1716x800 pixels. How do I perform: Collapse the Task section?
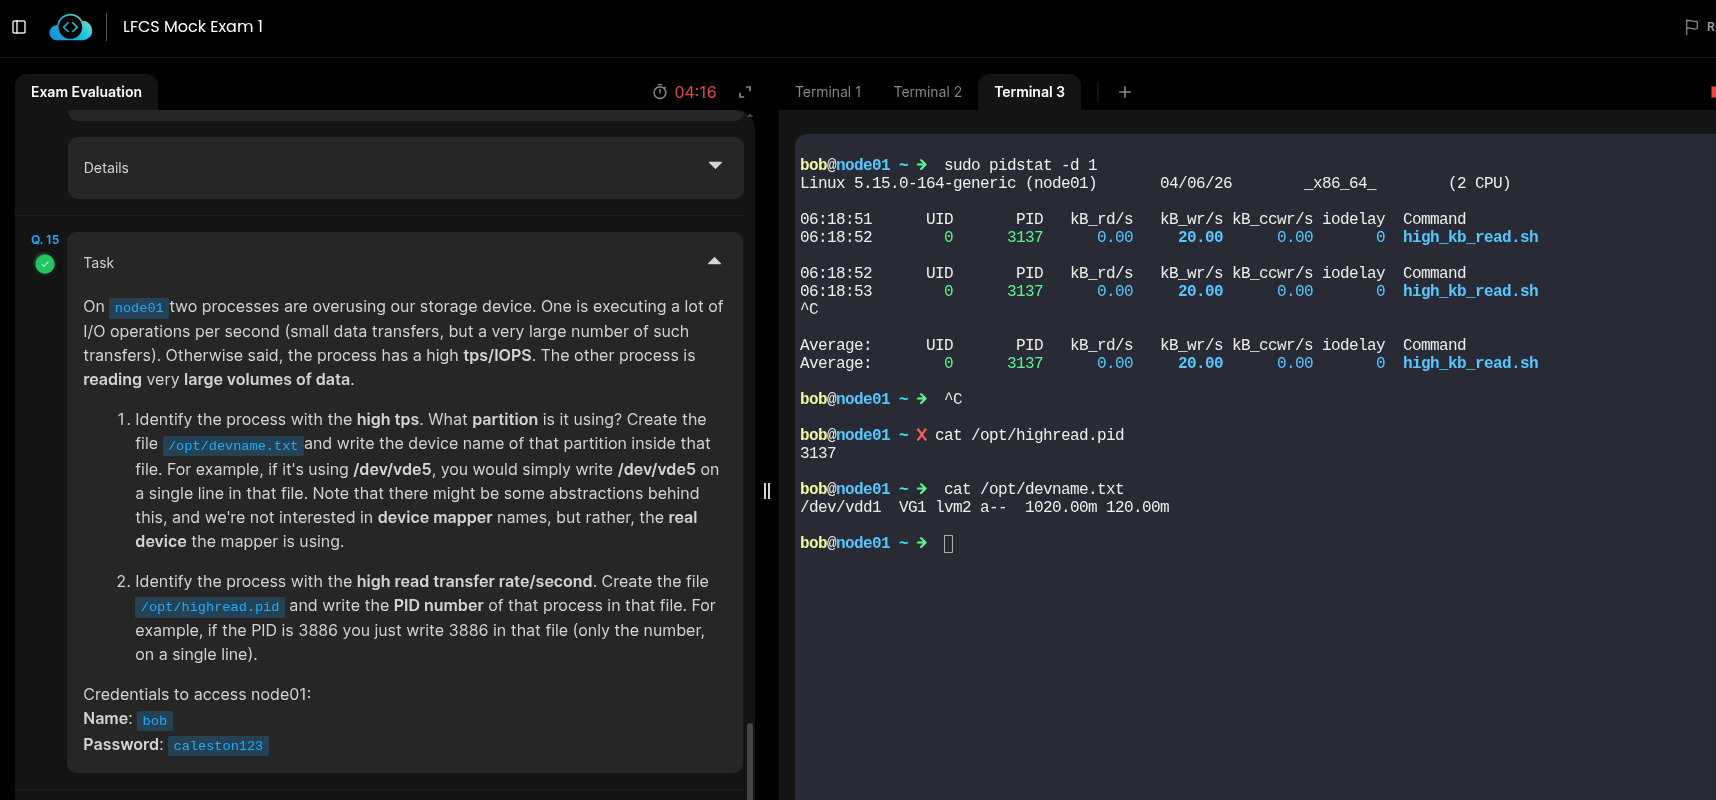pos(714,262)
